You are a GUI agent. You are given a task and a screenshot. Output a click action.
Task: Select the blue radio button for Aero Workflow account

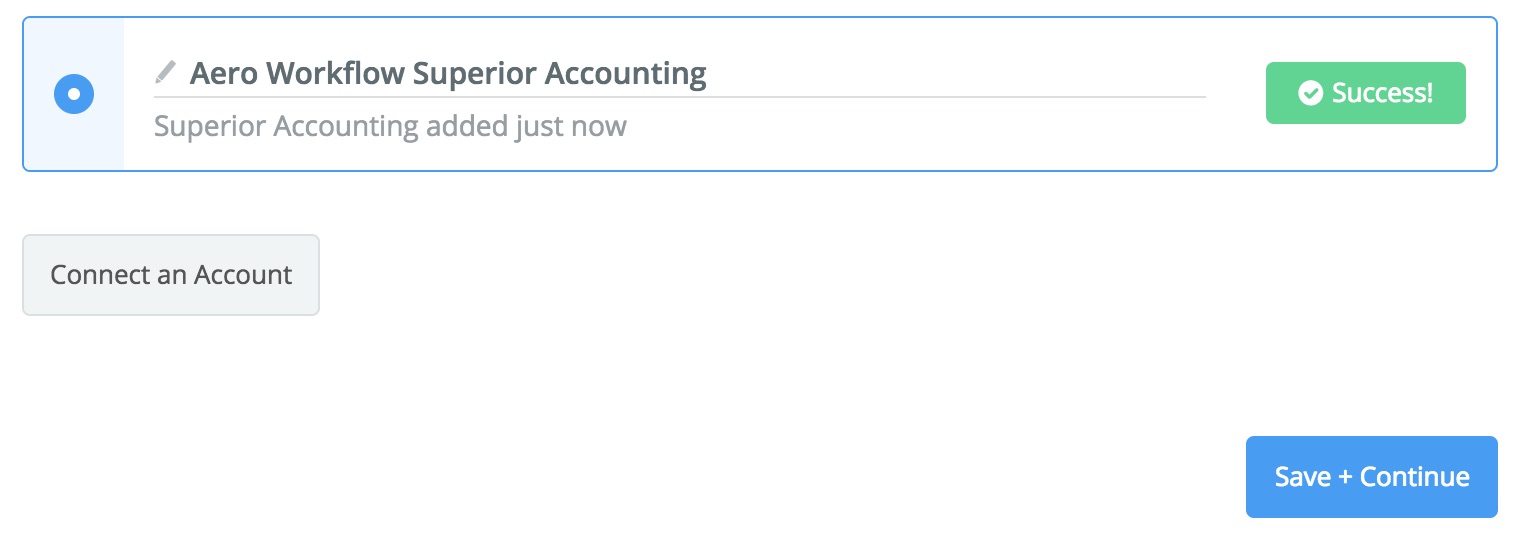(73, 94)
